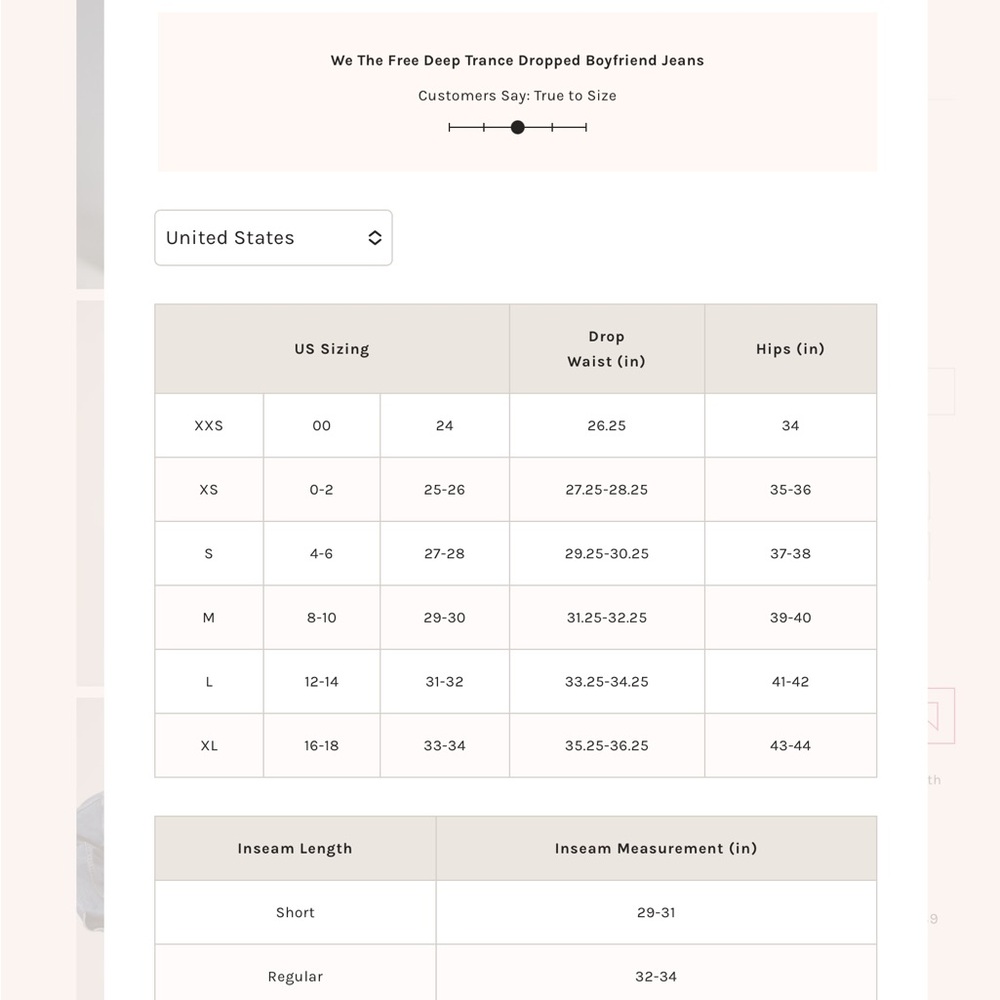The height and width of the screenshot is (1000, 1000).
Task: Click the 31-32 waist size cell
Action: pyautogui.click(x=445, y=682)
